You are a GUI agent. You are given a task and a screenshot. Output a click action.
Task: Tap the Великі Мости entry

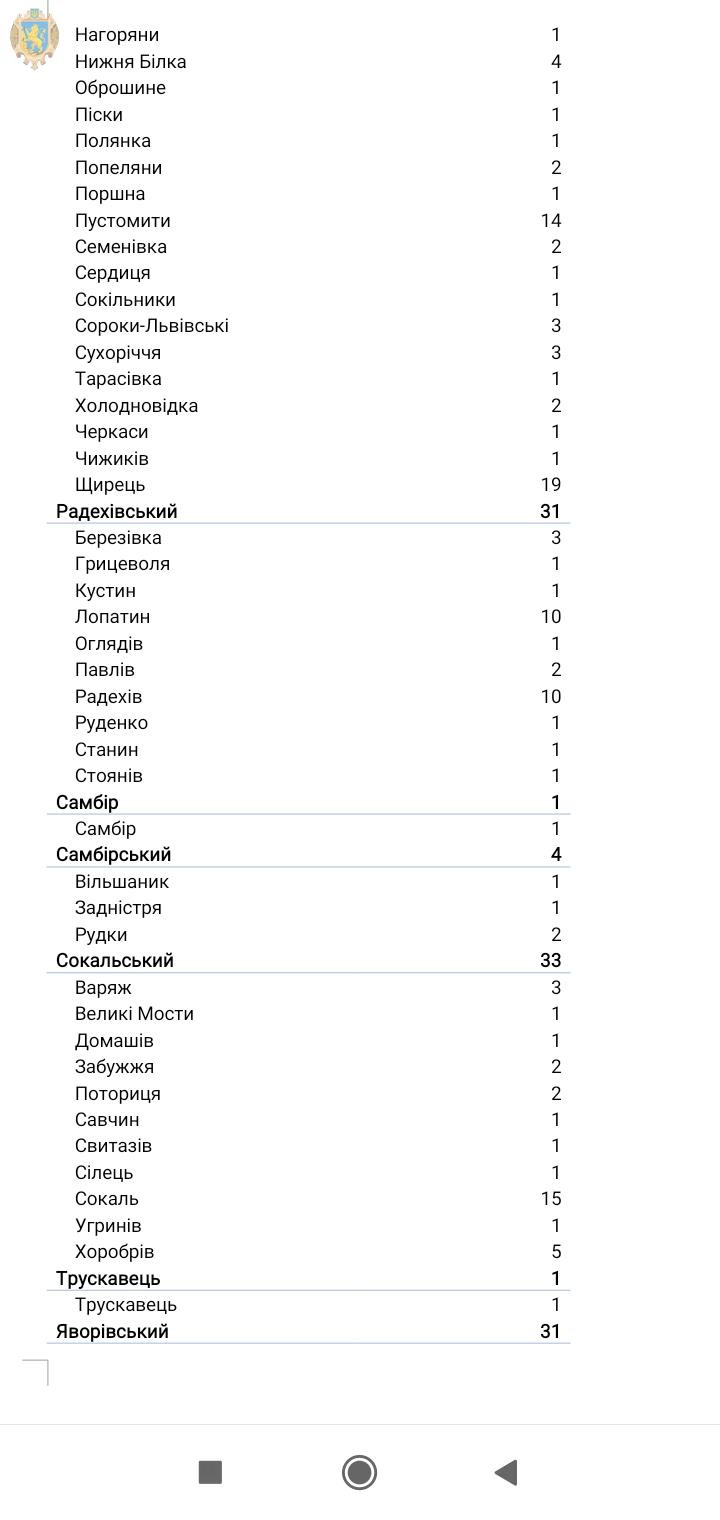coord(134,1013)
